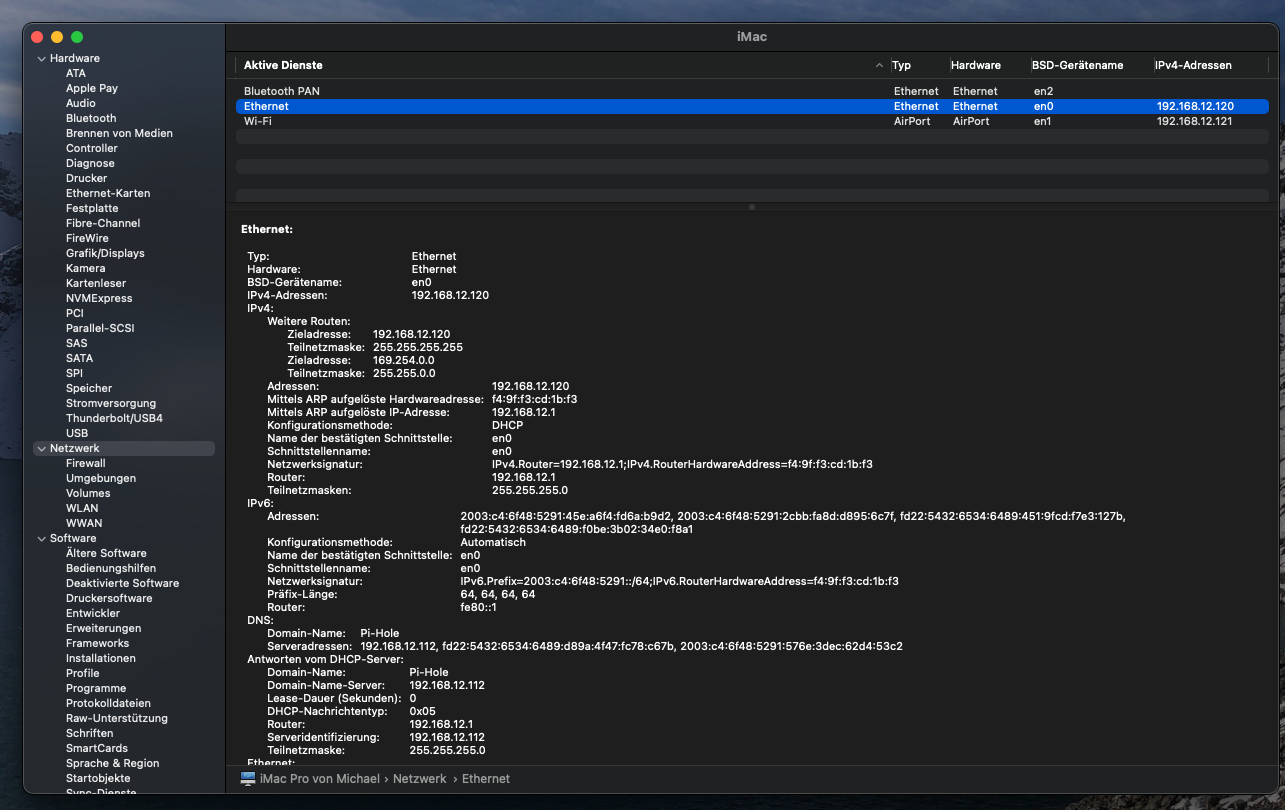Open ATA in the sidebar
1285x810 pixels.
click(x=76, y=73)
